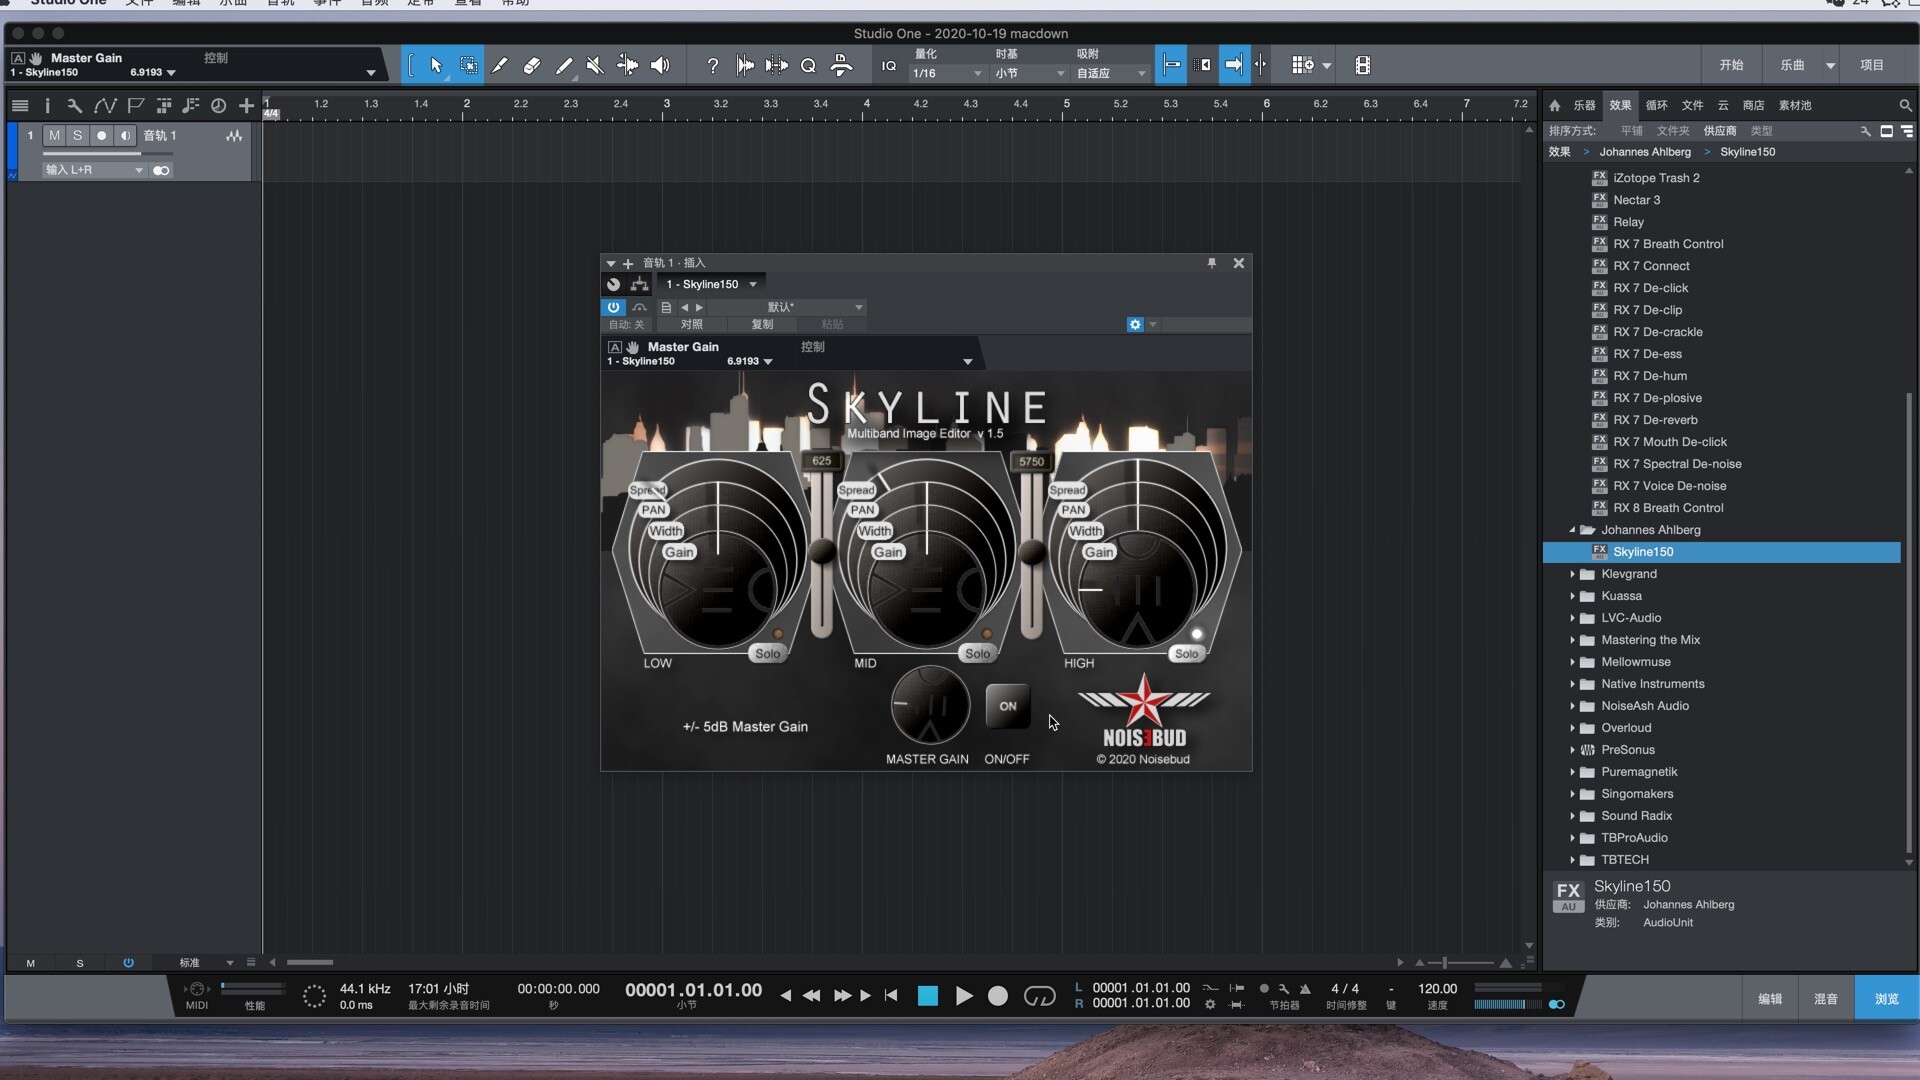The width and height of the screenshot is (1920, 1080).
Task: Expand the PreSonus folder
Action: pyautogui.click(x=1572, y=750)
